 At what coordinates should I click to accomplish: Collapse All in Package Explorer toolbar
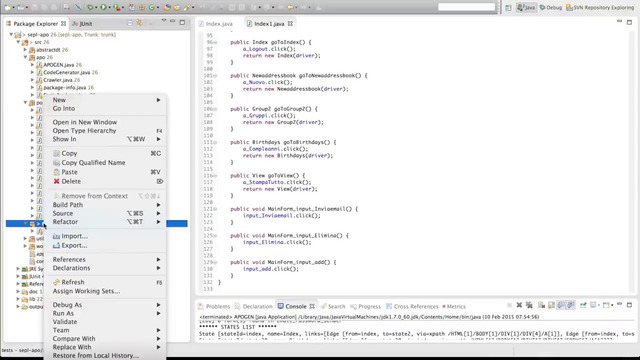tap(129, 23)
